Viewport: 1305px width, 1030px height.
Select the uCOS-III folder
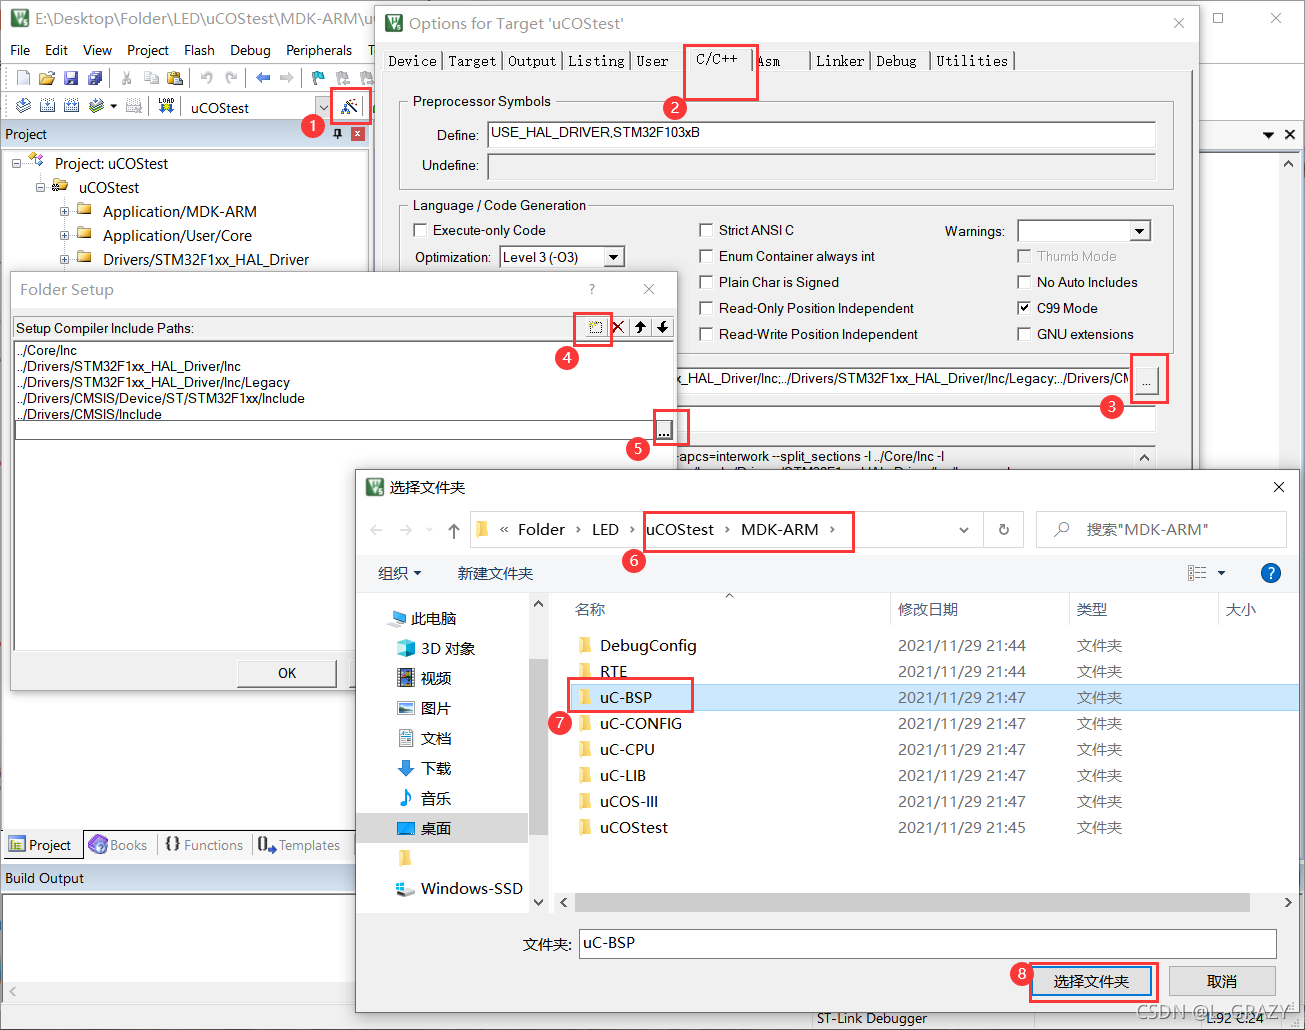(x=628, y=801)
